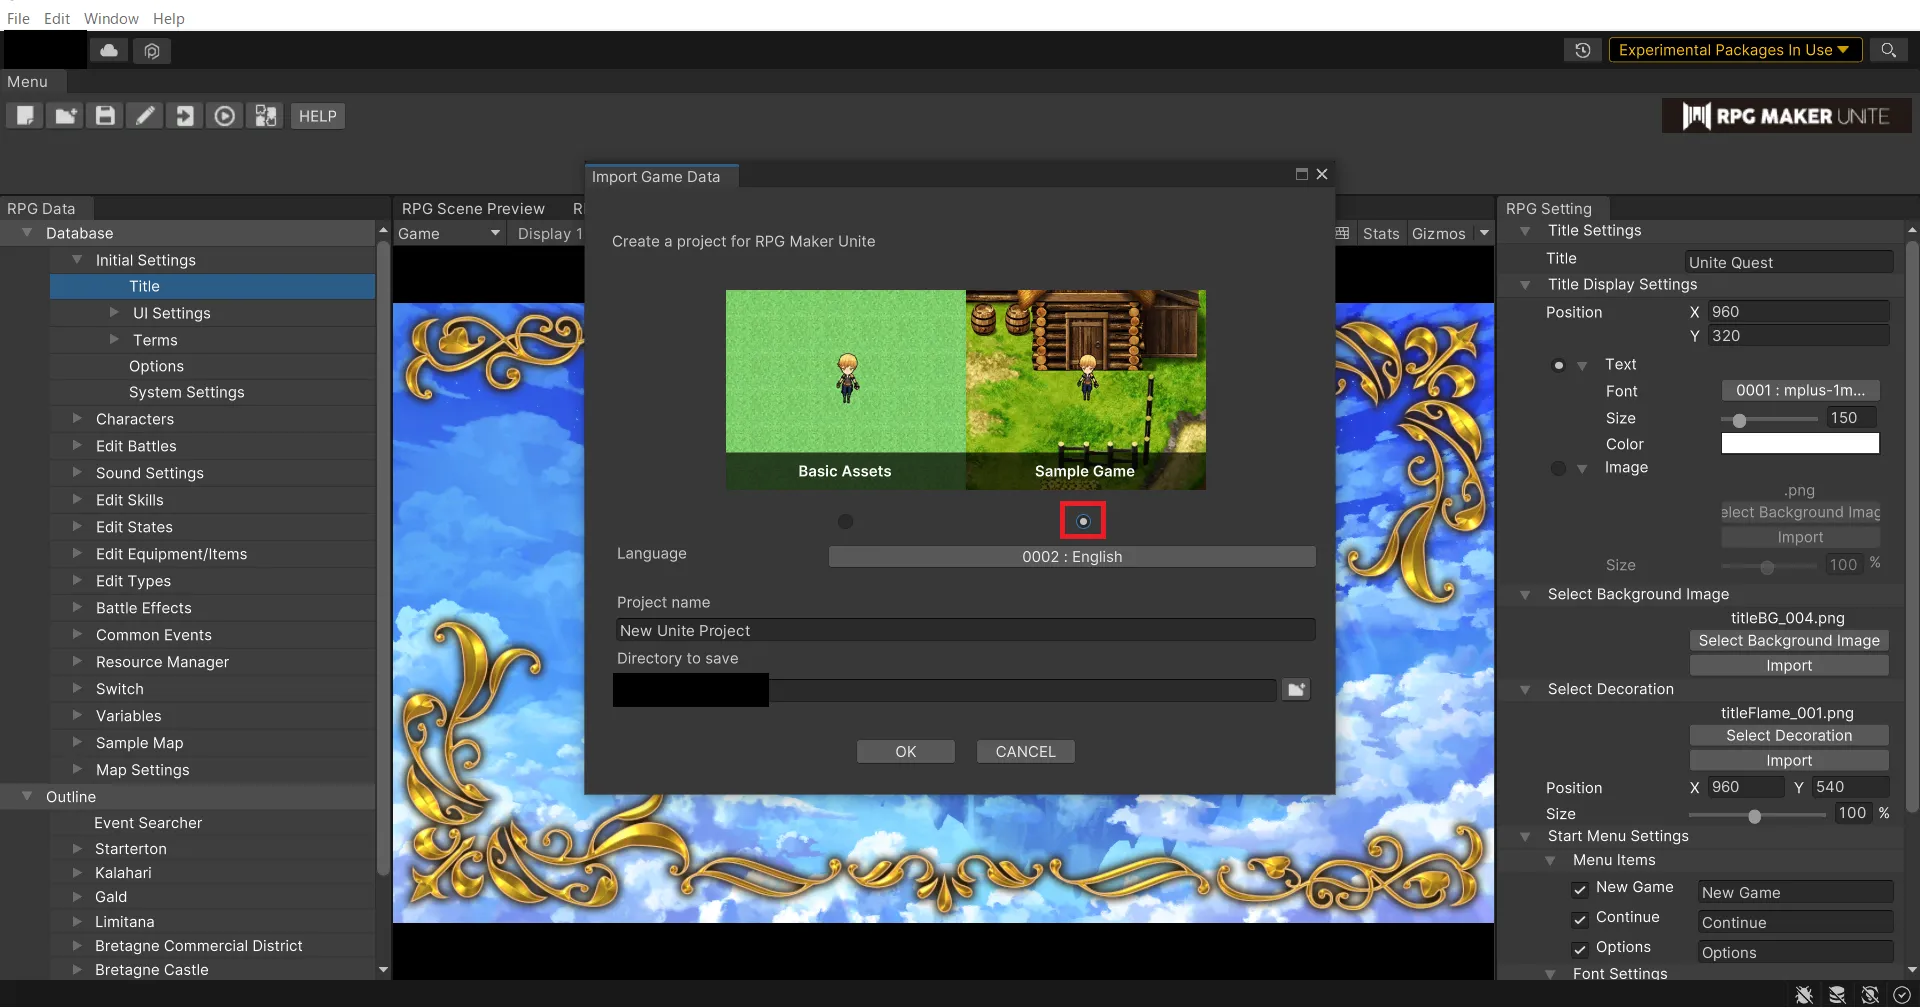Image resolution: width=1920 pixels, height=1008 pixels.
Task: Click the white title Color swatch
Action: pyautogui.click(x=1799, y=444)
